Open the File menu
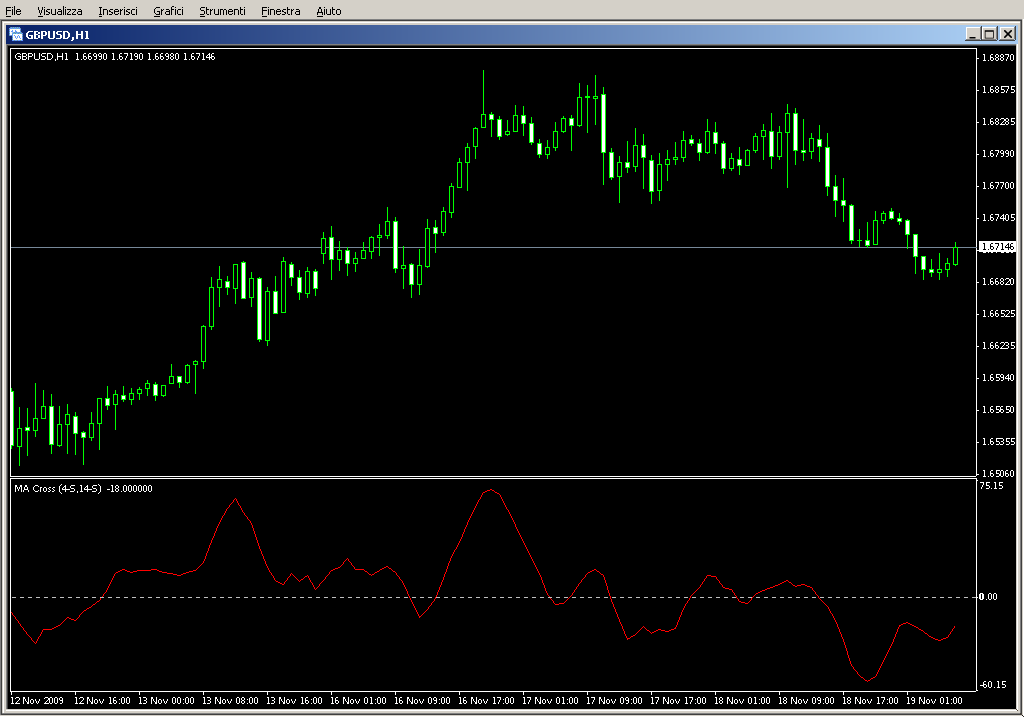Image resolution: width=1024 pixels, height=717 pixels. tap(13, 11)
